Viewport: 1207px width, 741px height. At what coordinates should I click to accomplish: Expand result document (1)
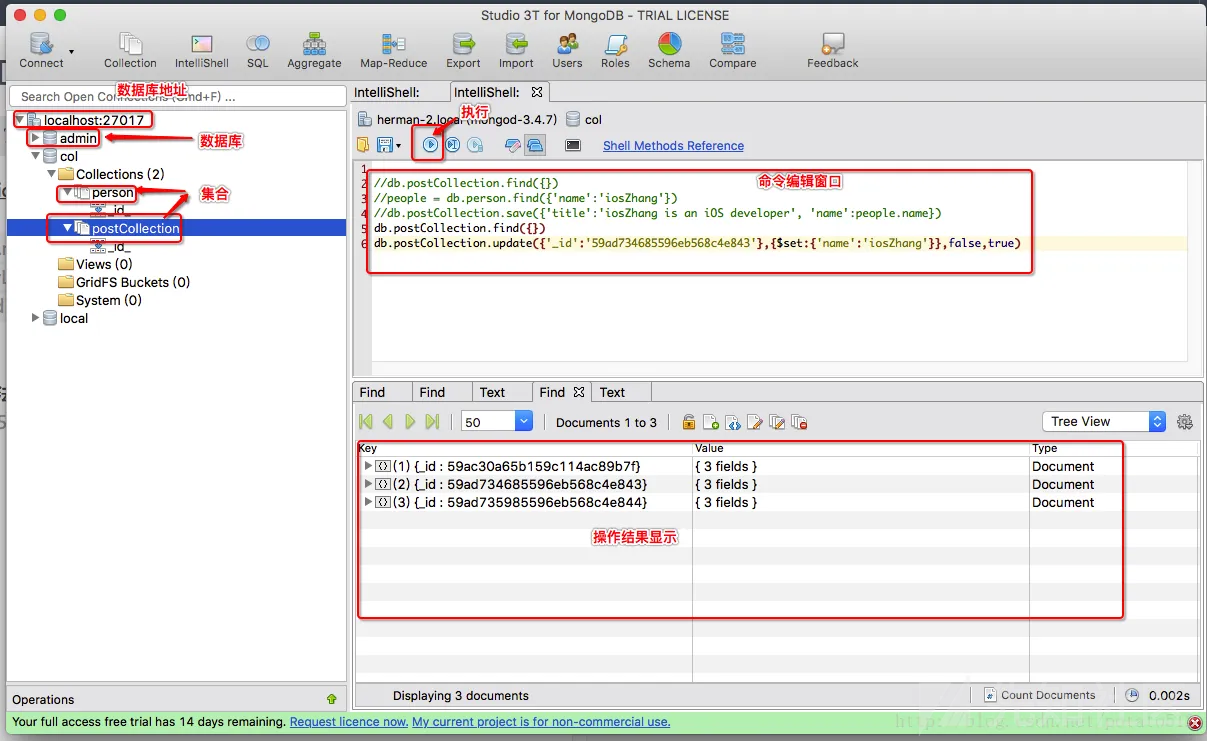368,466
